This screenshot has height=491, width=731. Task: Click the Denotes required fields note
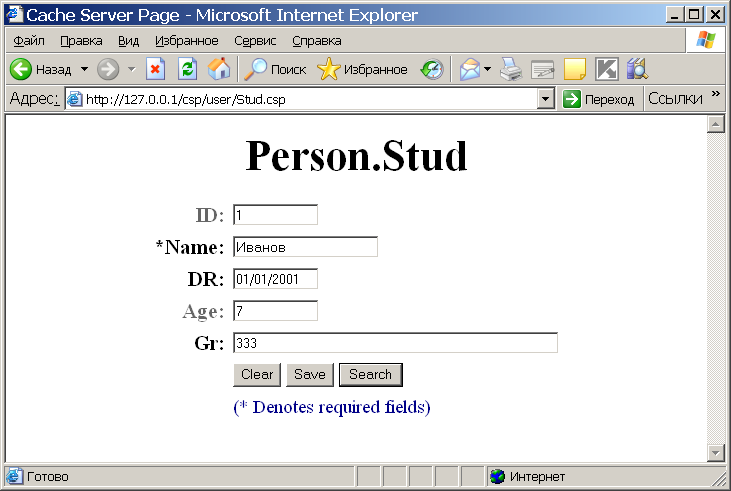click(332, 407)
